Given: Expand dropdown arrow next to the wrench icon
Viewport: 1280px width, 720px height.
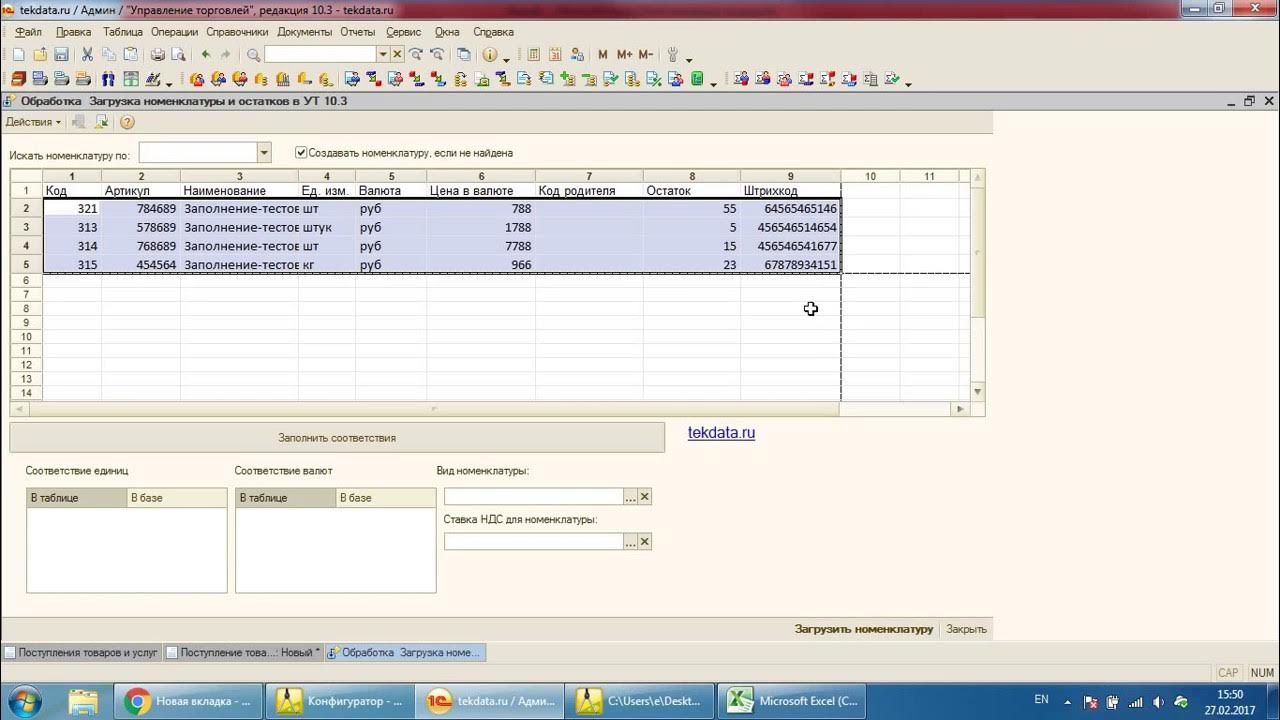Looking at the screenshot, I should (x=689, y=58).
